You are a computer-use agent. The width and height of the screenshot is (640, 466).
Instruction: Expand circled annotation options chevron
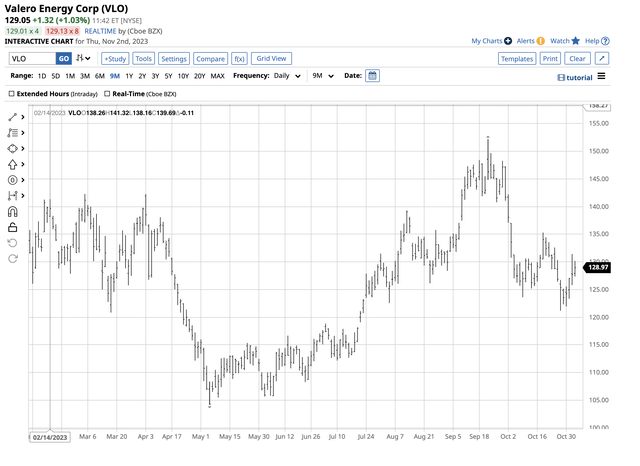[23, 180]
